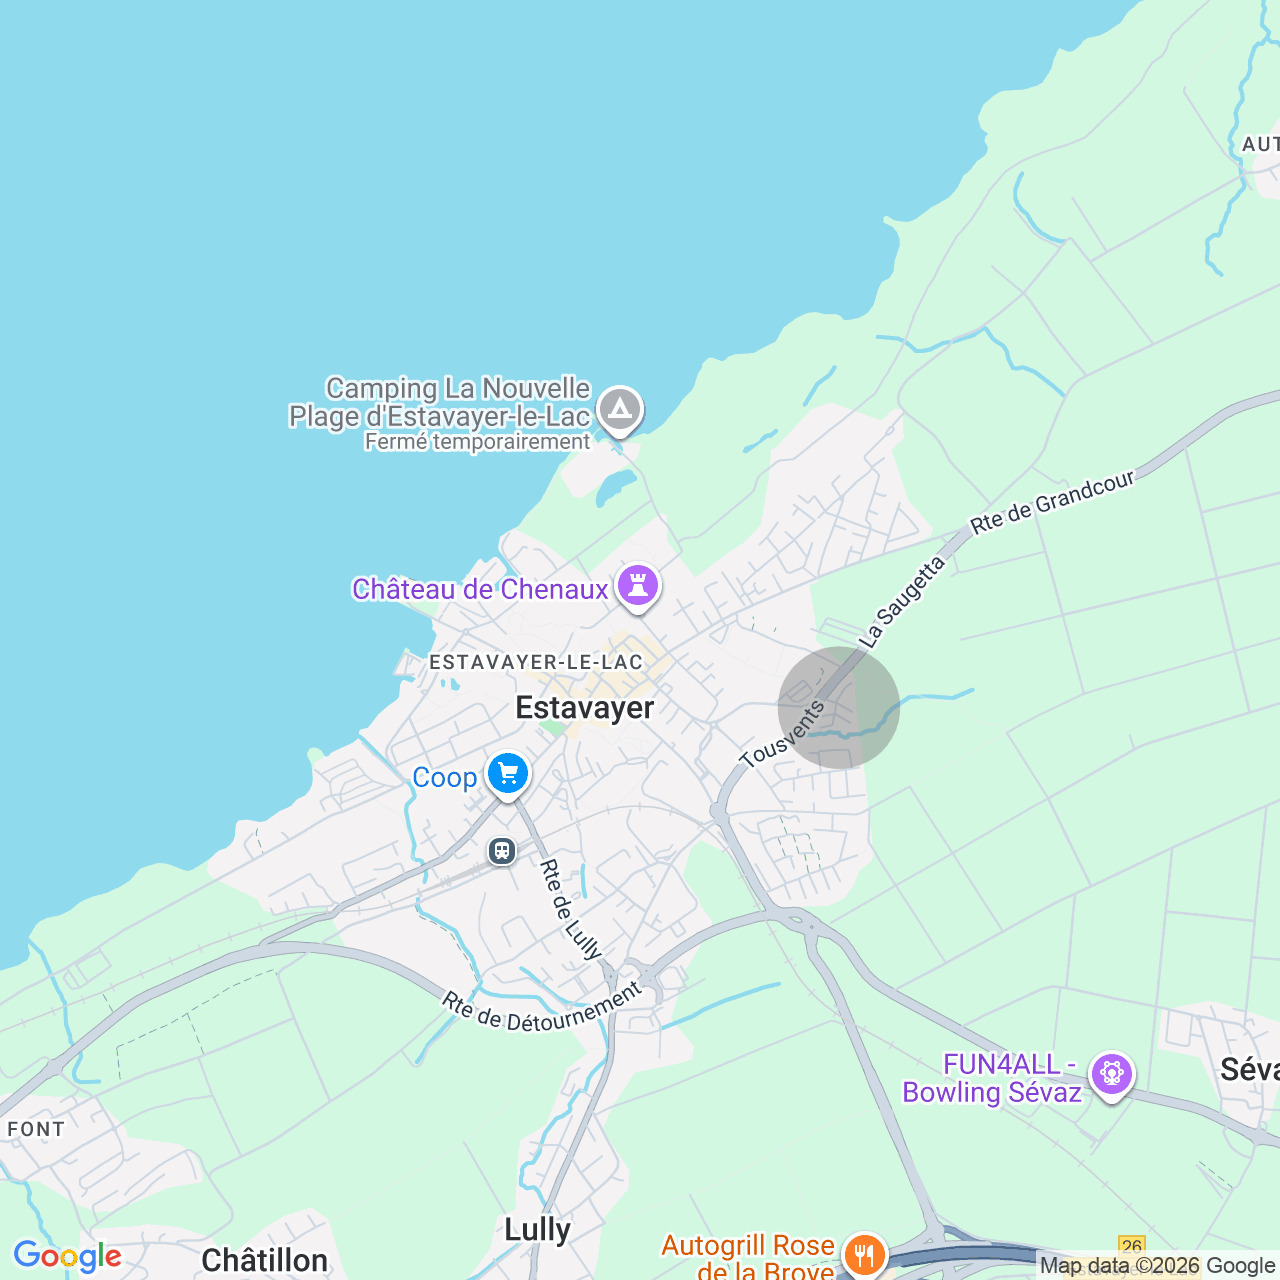Click the ESTAVAYER-LE-LAC district label

(x=536, y=662)
